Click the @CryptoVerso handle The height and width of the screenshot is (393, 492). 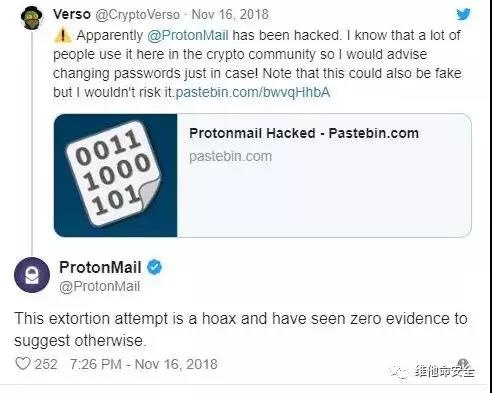pos(138,15)
